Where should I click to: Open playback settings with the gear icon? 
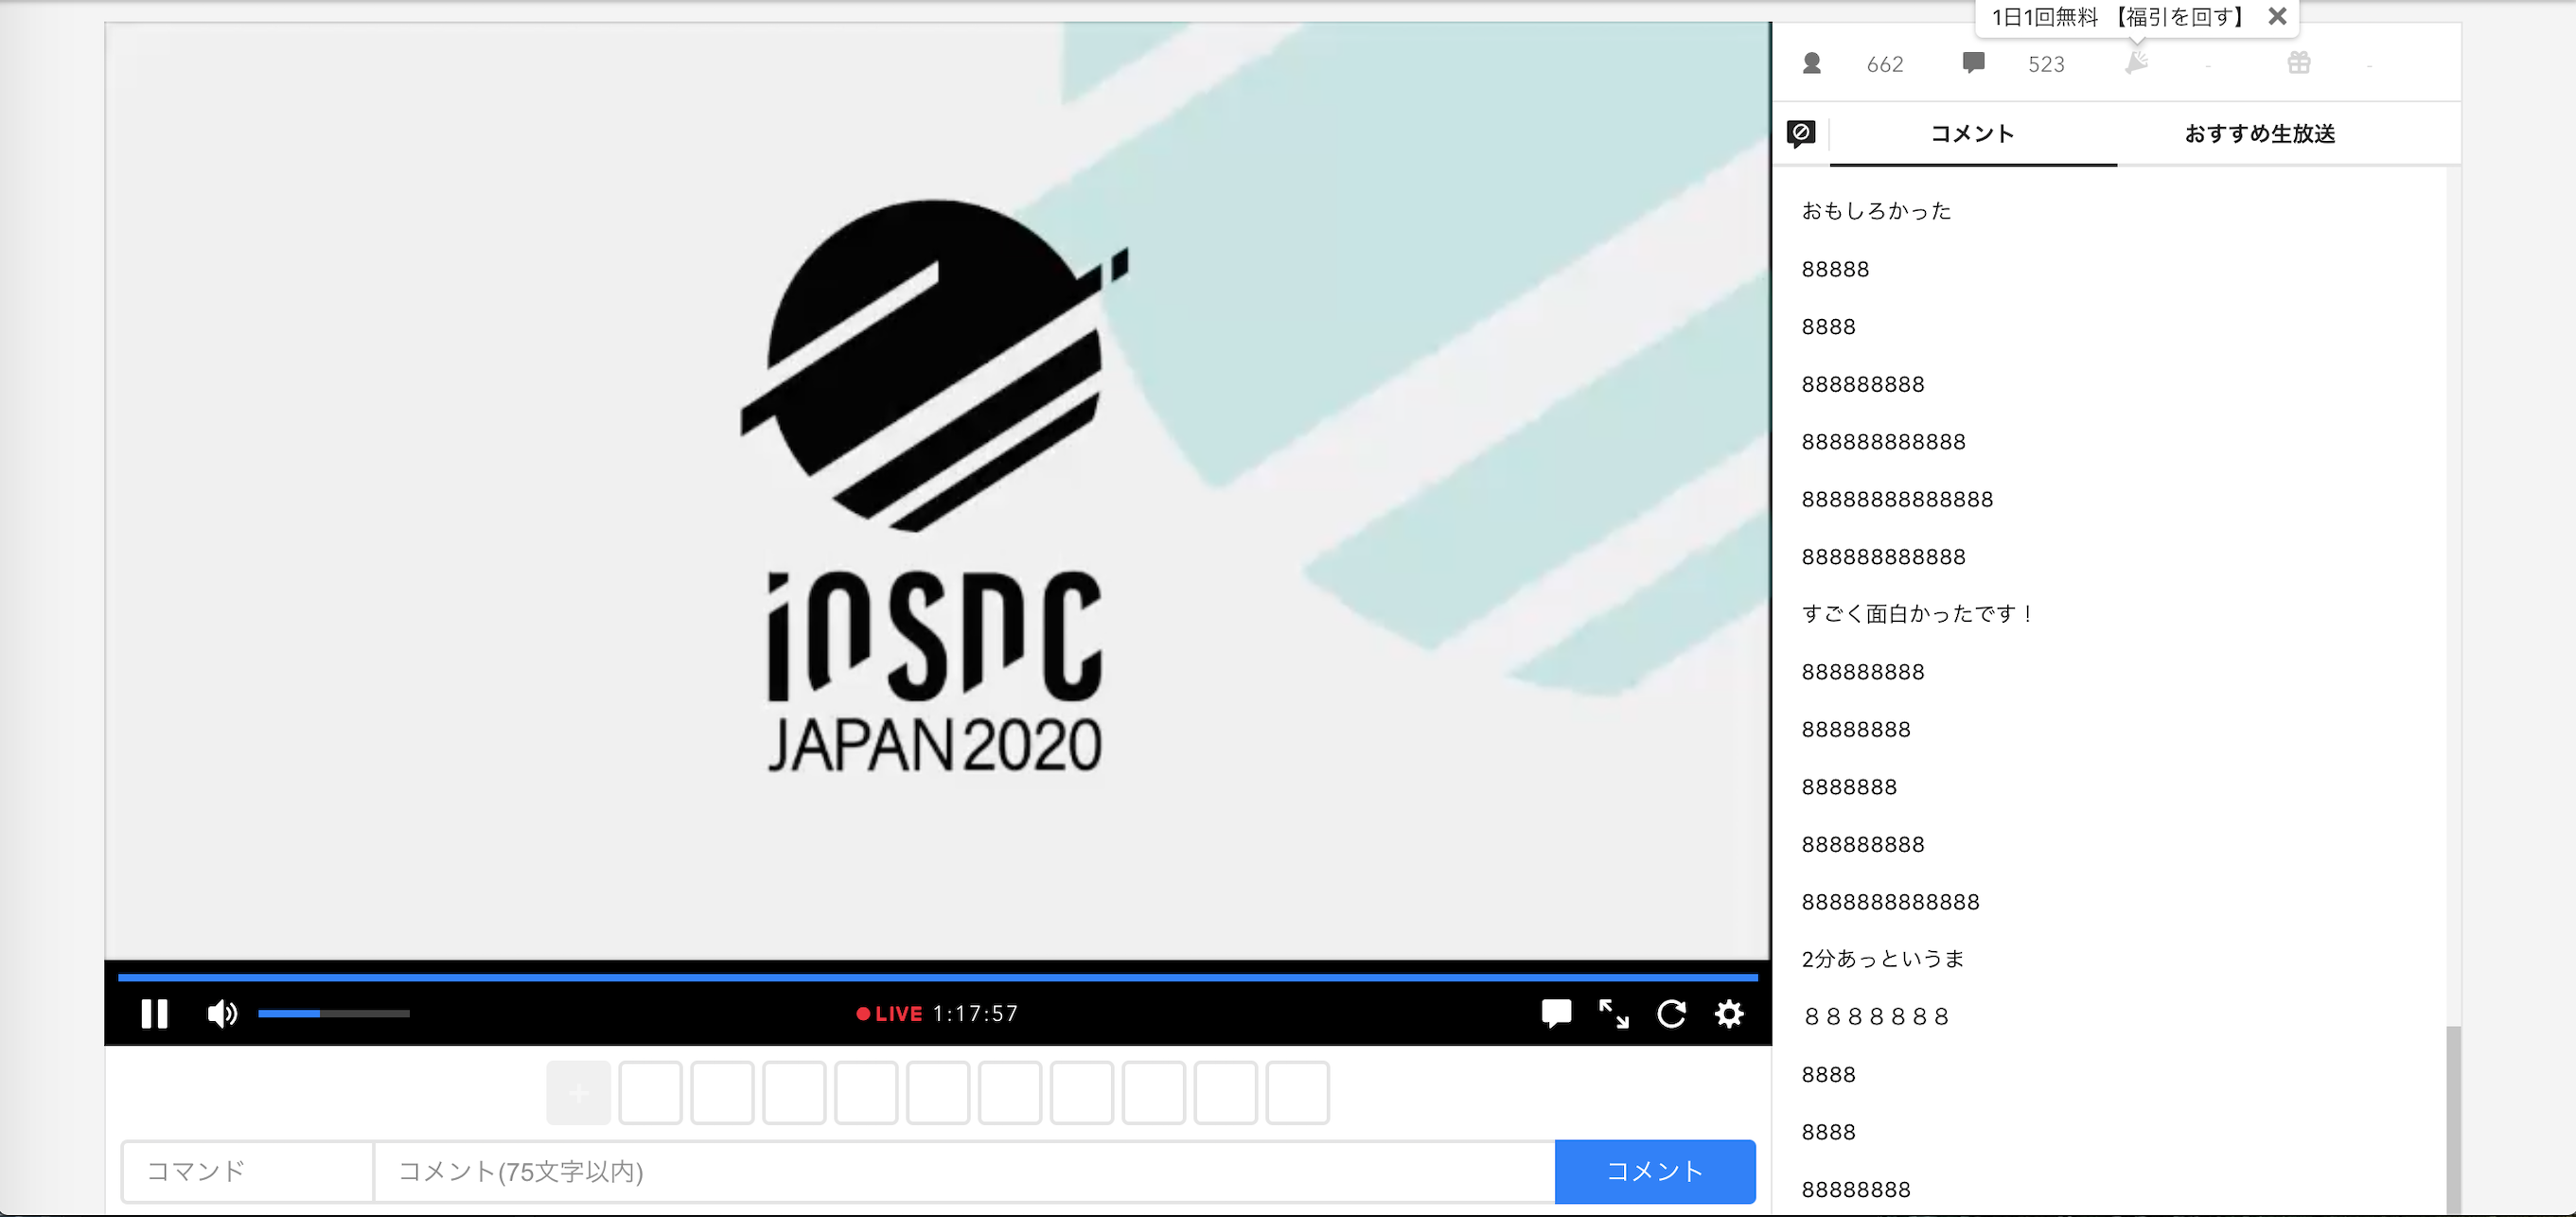tap(1728, 1014)
